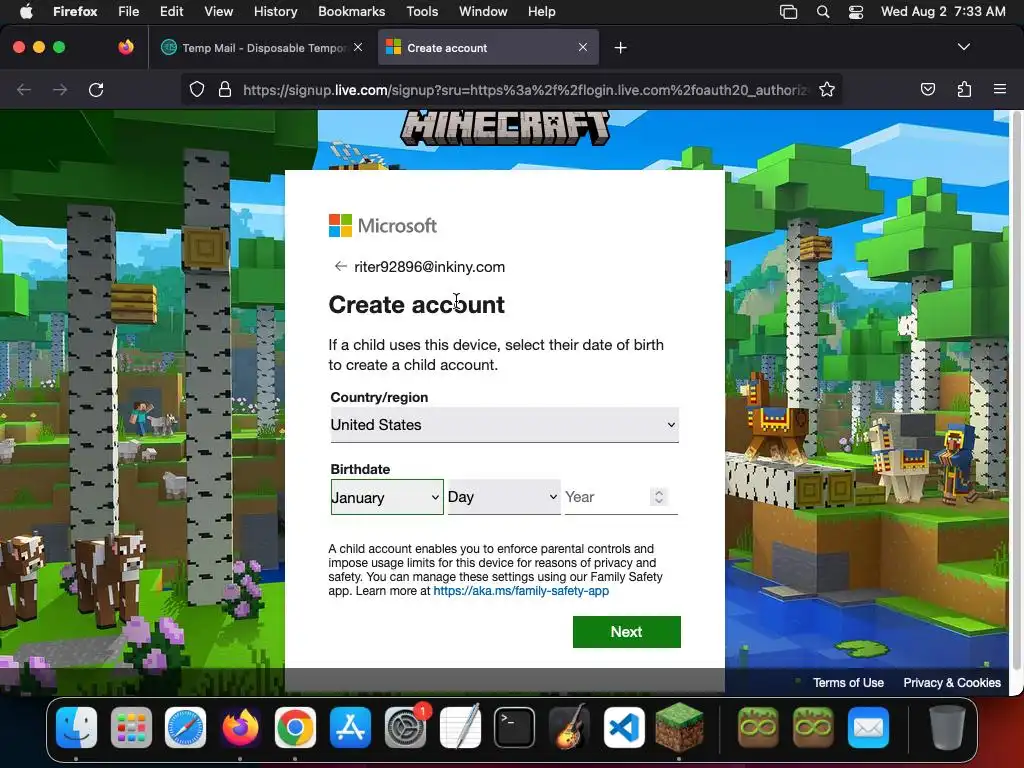Screen dimensions: 1024x768
Task: Open TextEdit from the dock
Action: 460,727
